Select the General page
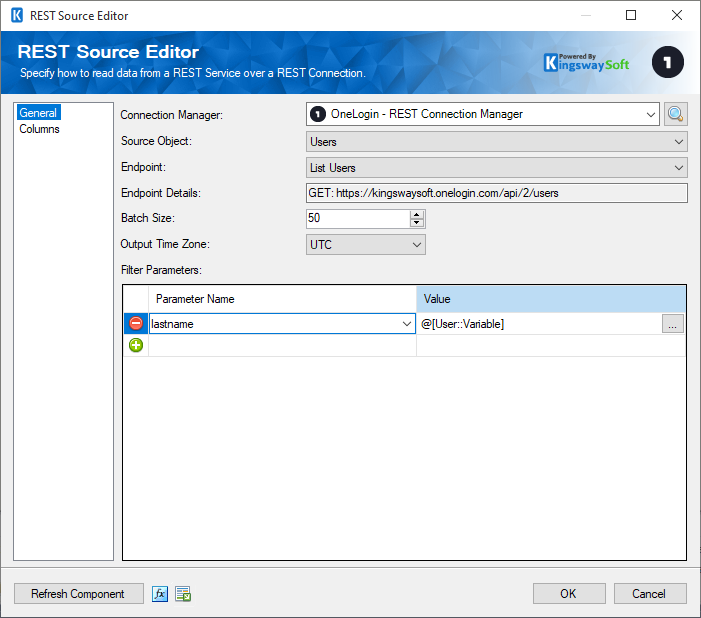This screenshot has width=701, height=618. 38,113
